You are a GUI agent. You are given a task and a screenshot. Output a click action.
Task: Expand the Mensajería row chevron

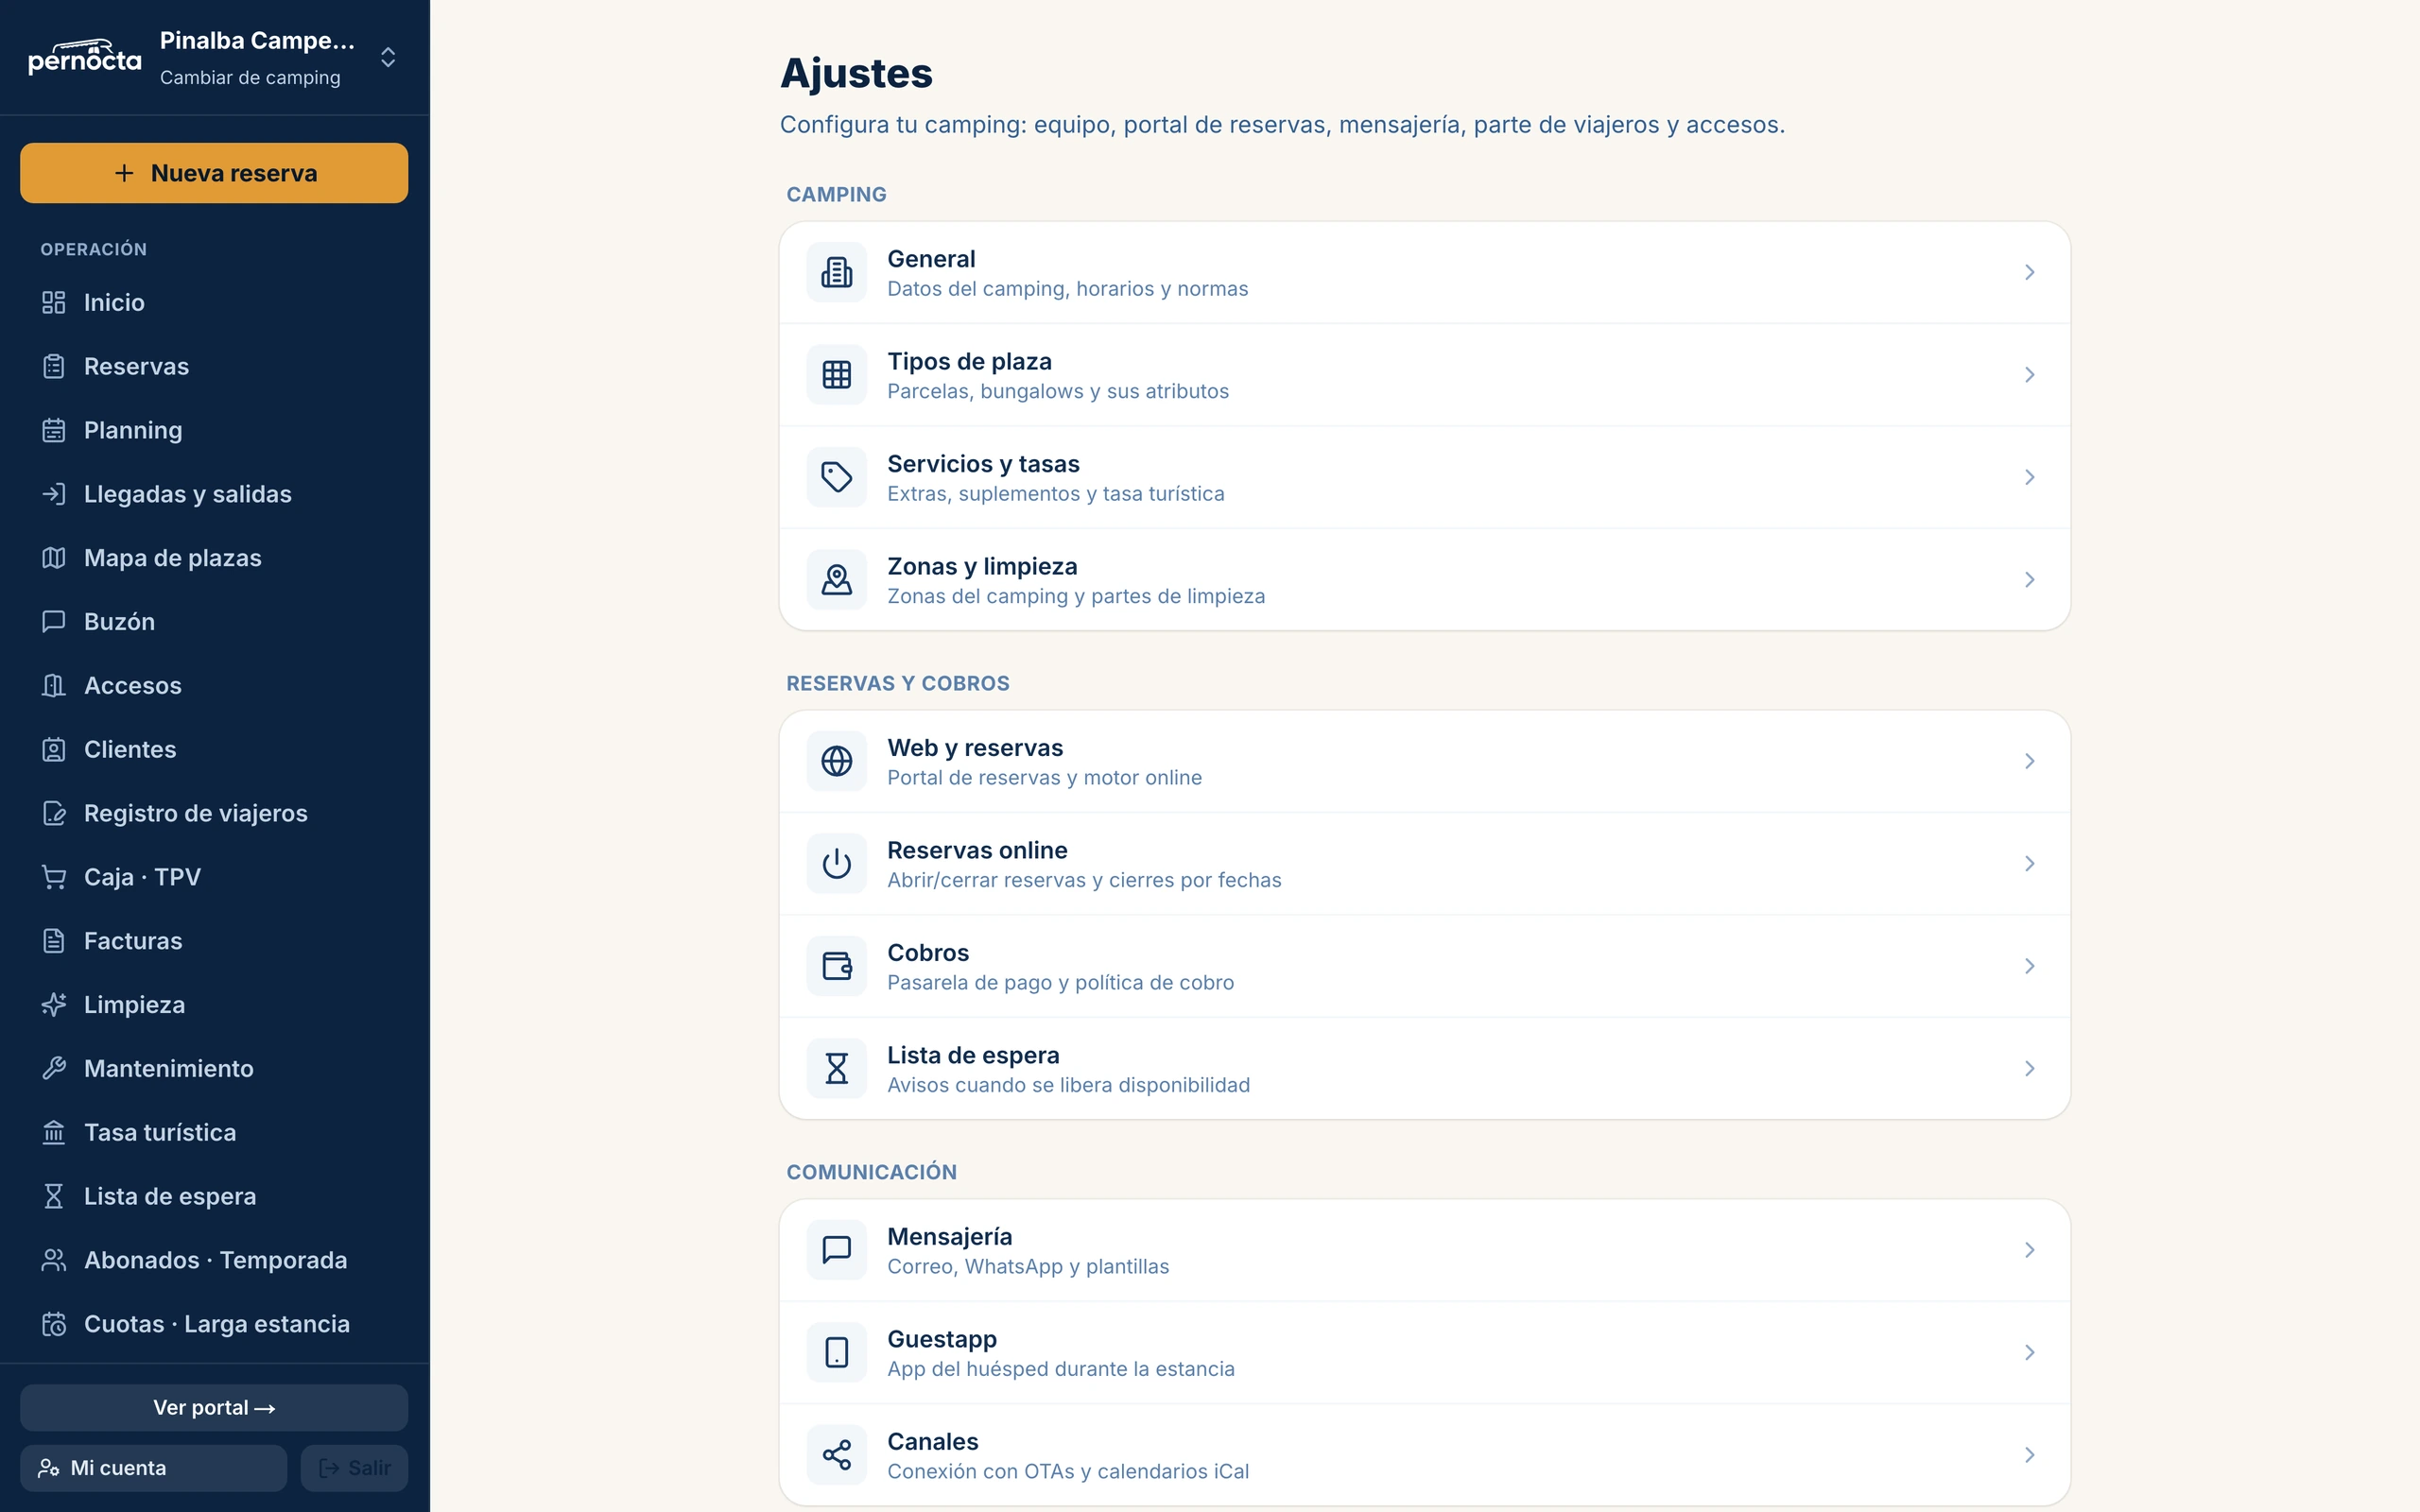click(x=2030, y=1250)
